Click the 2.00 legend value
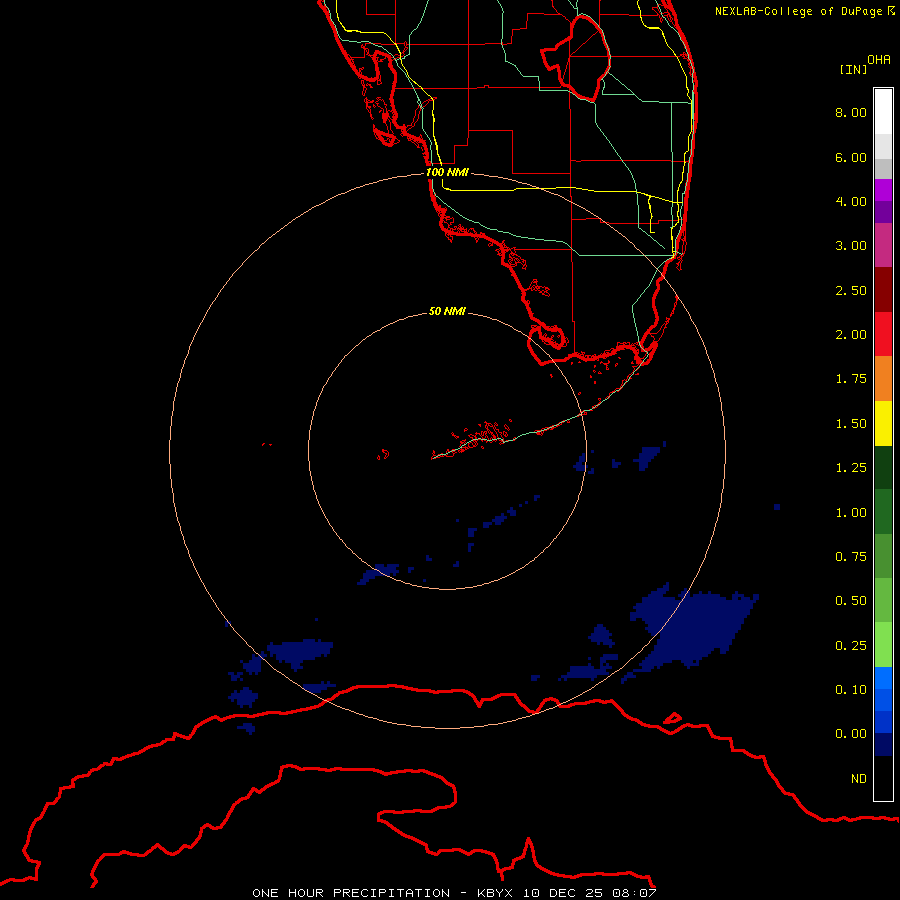This screenshot has width=900, height=900. [851, 335]
